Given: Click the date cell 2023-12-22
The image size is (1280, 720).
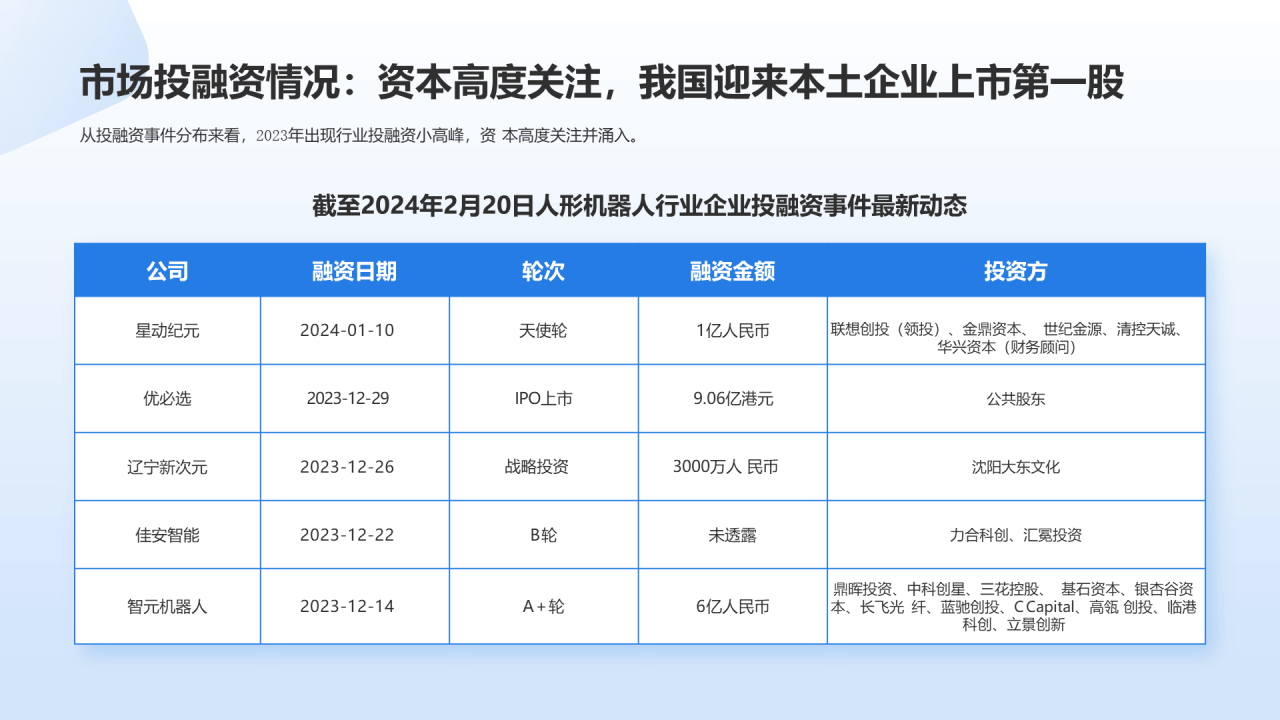Looking at the screenshot, I should 355,534.
